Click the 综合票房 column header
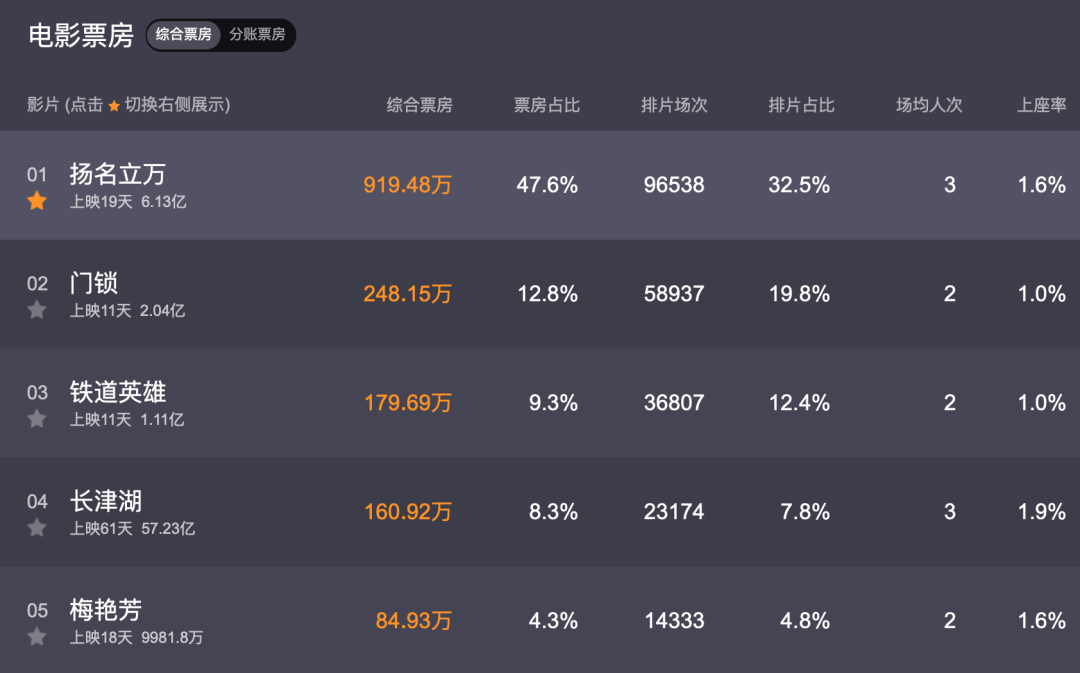Image resolution: width=1080 pixels, height=673 pixels. pos(420,105)
